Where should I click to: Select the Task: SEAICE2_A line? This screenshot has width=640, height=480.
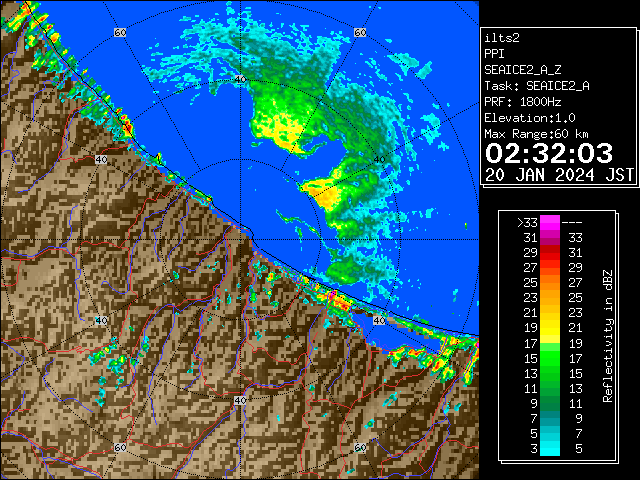(537, 86)
